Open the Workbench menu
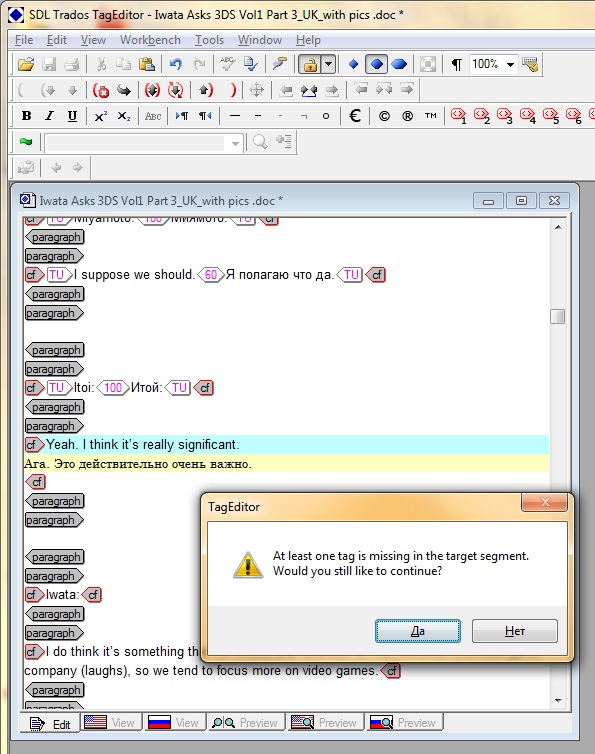This screenshot has width=595, height=754. [x=150, y=40]
